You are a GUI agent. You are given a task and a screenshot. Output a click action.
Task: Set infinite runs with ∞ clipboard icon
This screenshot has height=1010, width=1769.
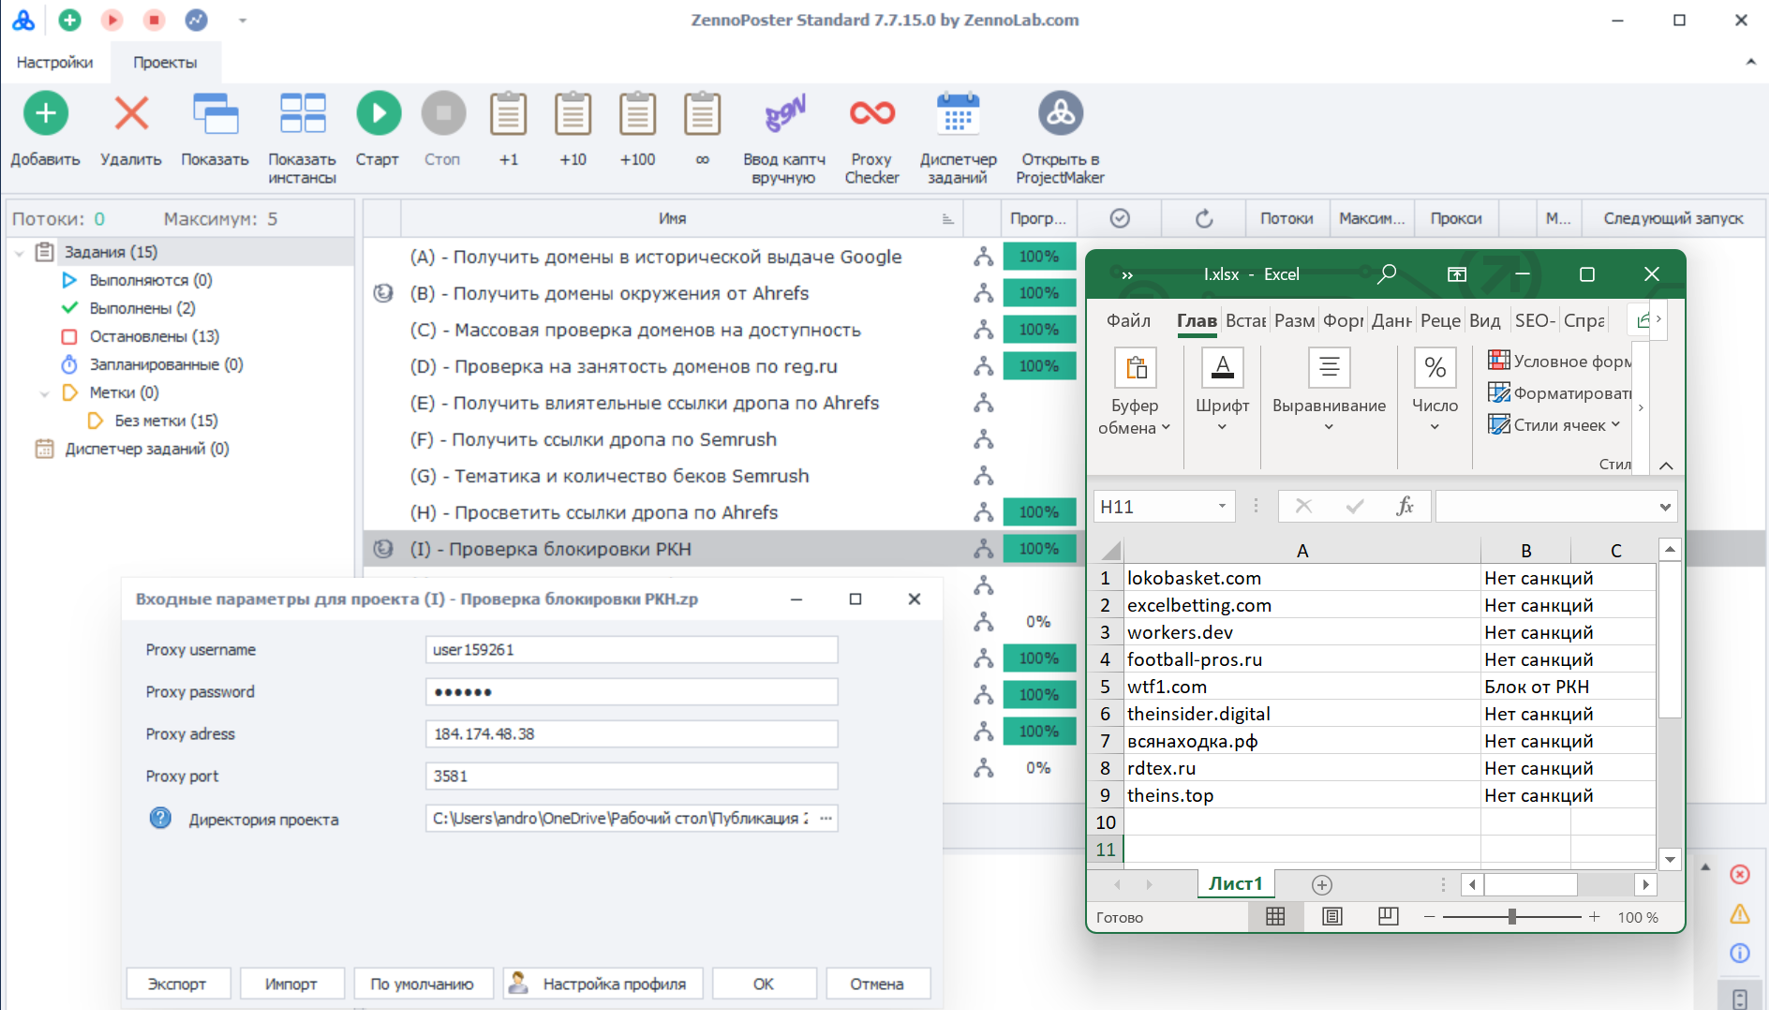702,114
